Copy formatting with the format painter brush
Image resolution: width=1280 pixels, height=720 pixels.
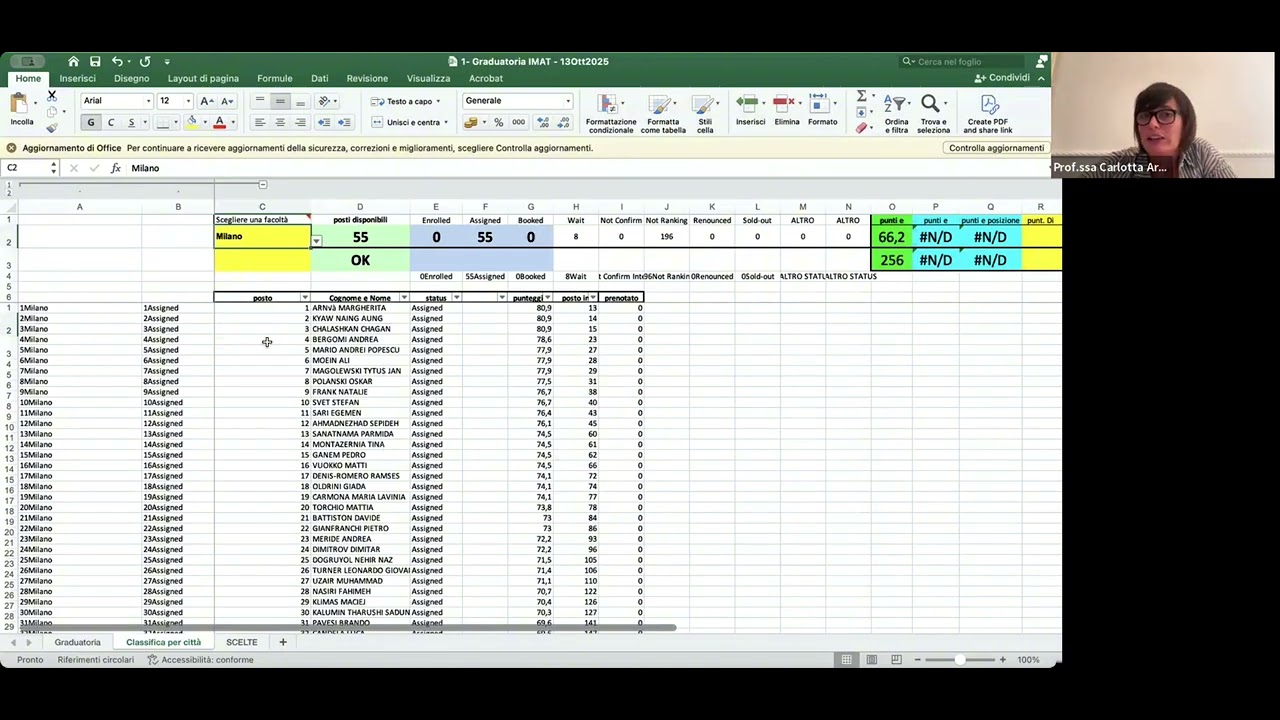point(52,127)
